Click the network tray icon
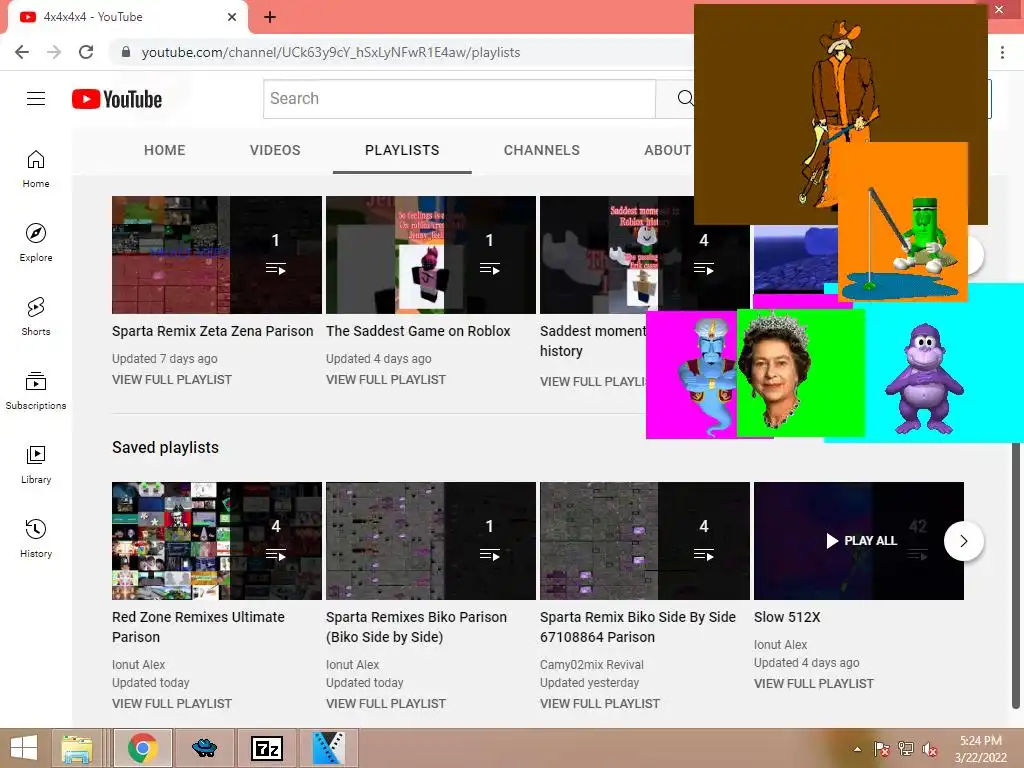This screenshot has width=1024, height=768. 906,749
